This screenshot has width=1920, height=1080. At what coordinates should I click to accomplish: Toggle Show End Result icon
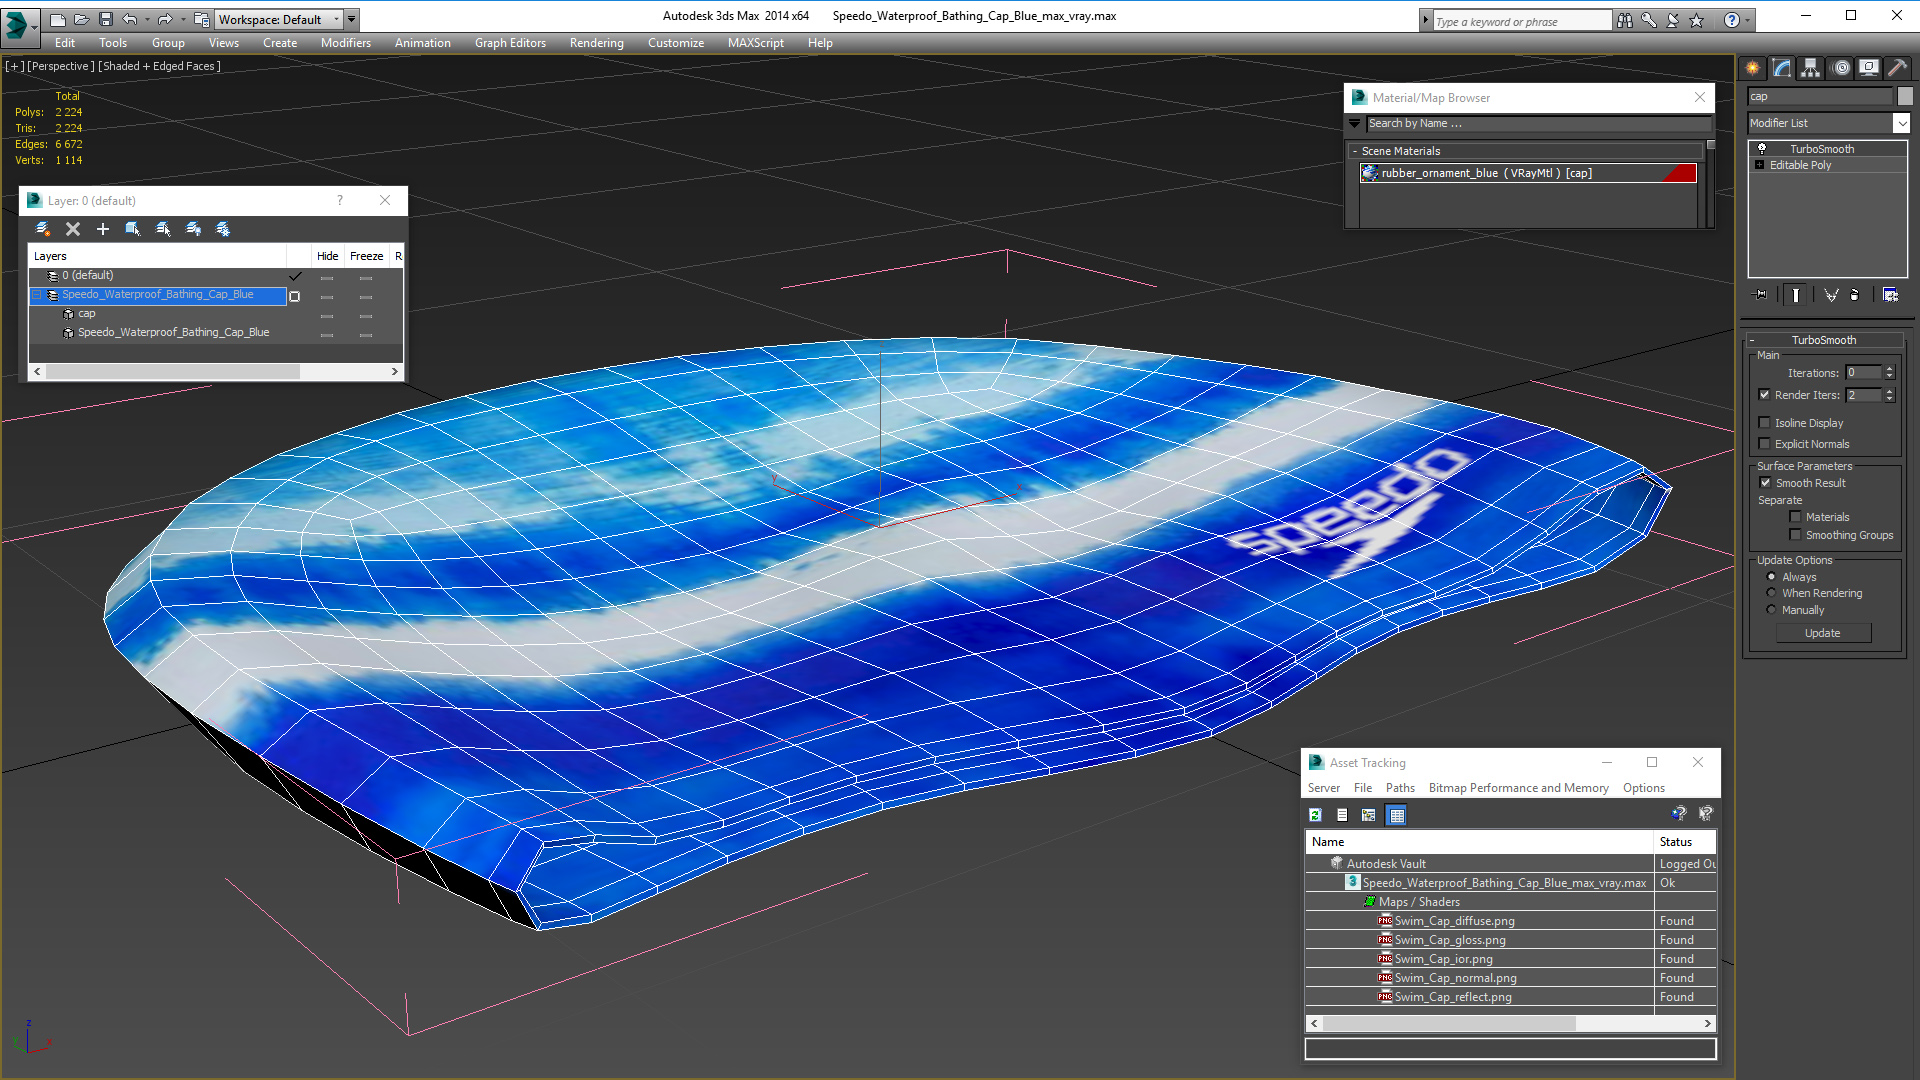point(1796,295)
